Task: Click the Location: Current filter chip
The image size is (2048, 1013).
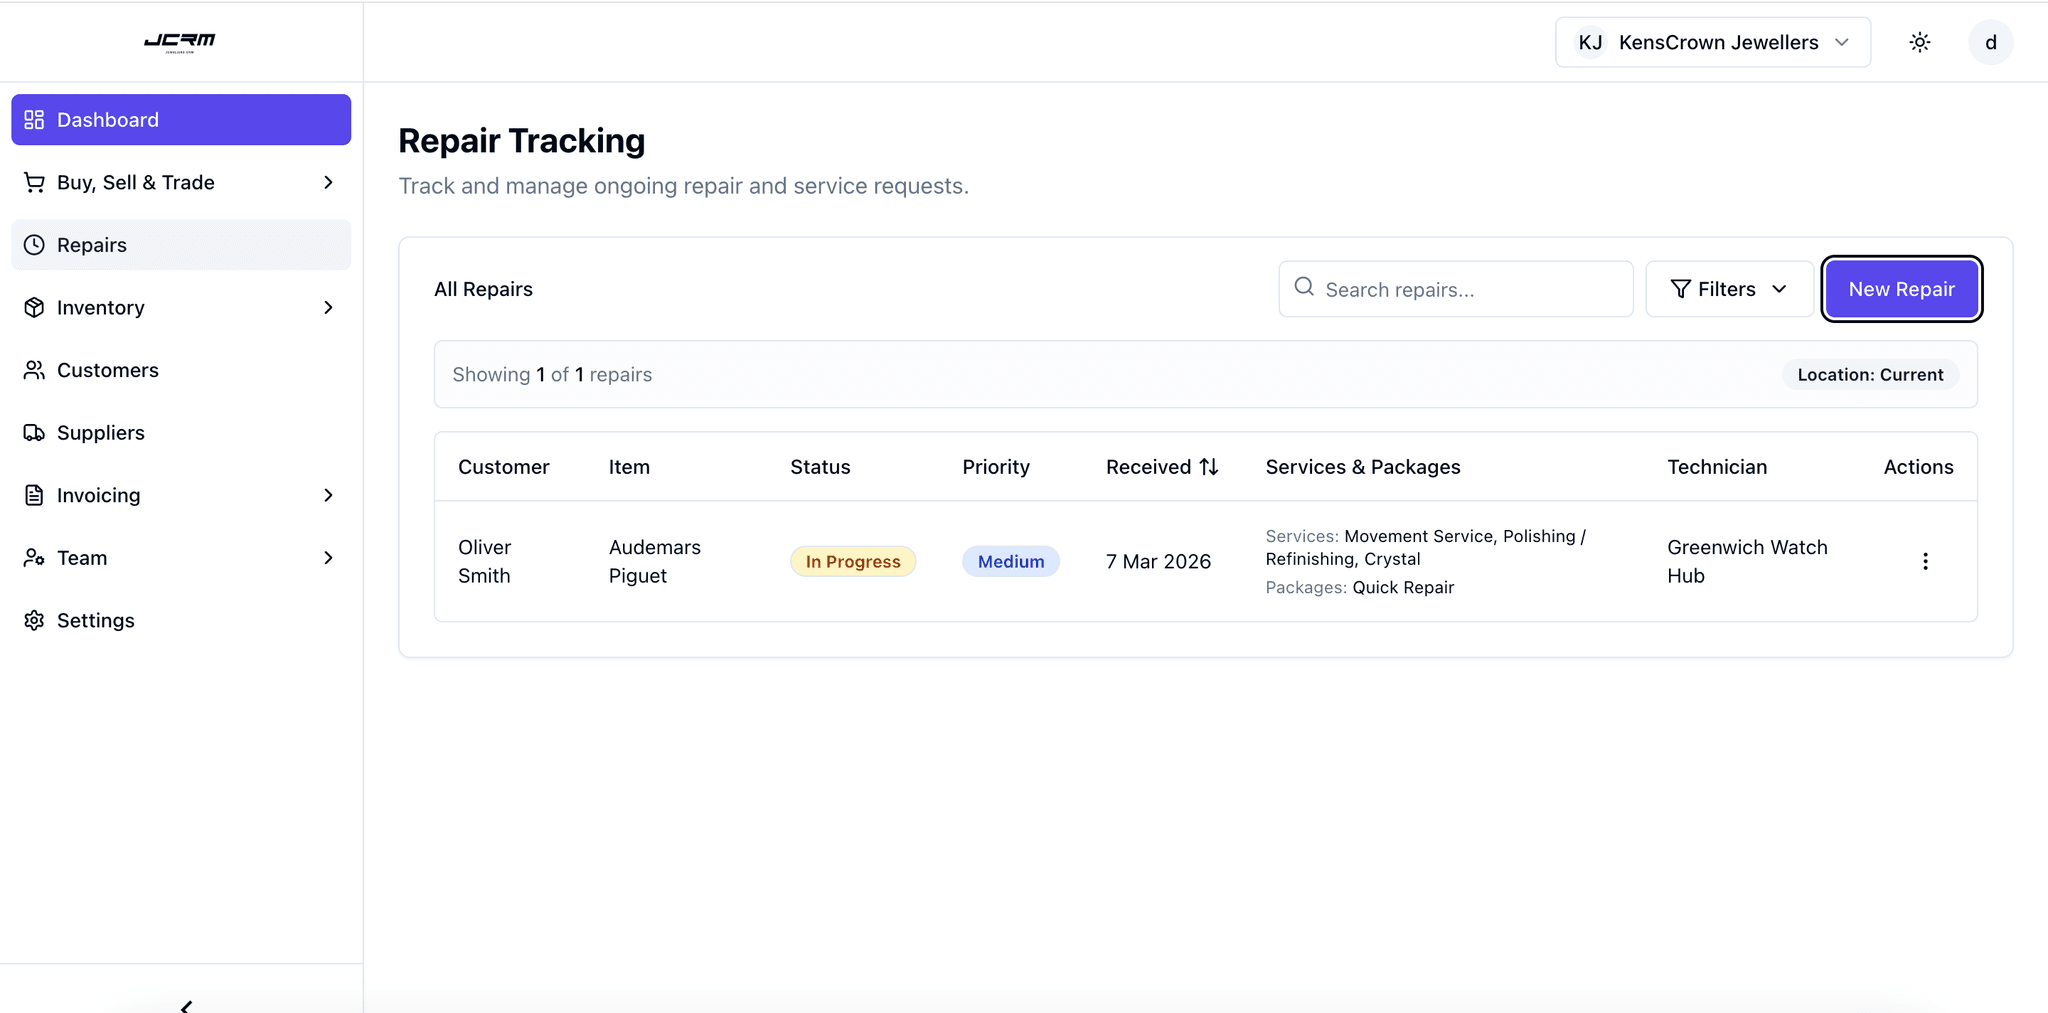Action: 1871,374
